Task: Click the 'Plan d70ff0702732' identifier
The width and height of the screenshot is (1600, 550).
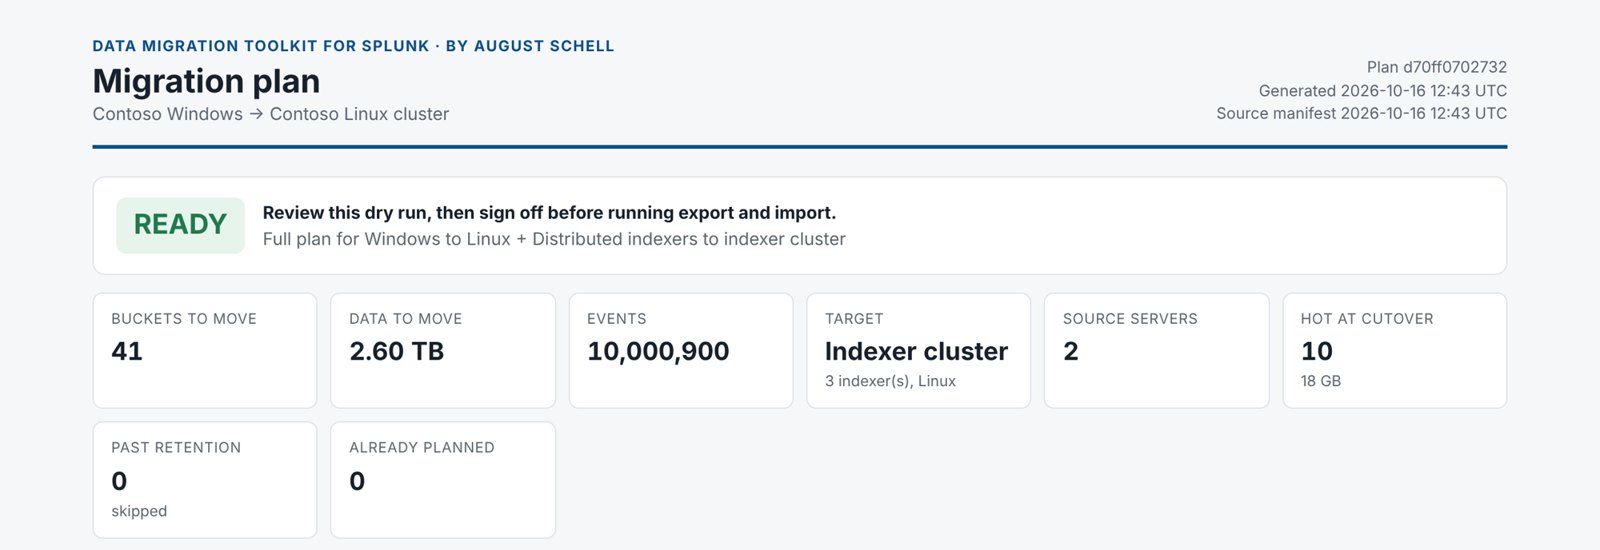Action: click(1436, 67)
